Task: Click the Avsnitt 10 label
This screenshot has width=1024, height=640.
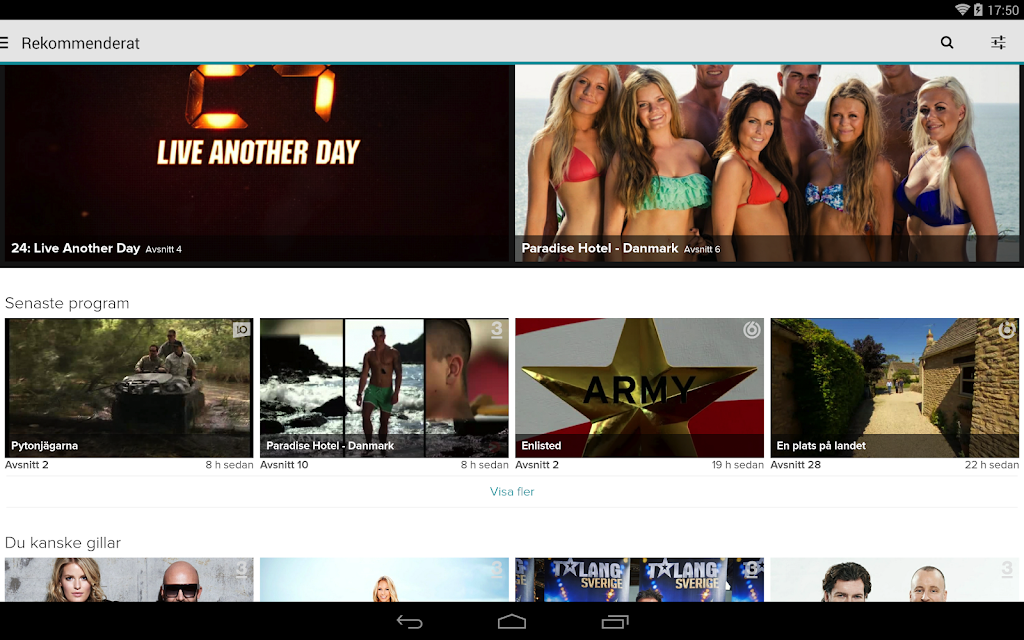Action: click(284, 465)
